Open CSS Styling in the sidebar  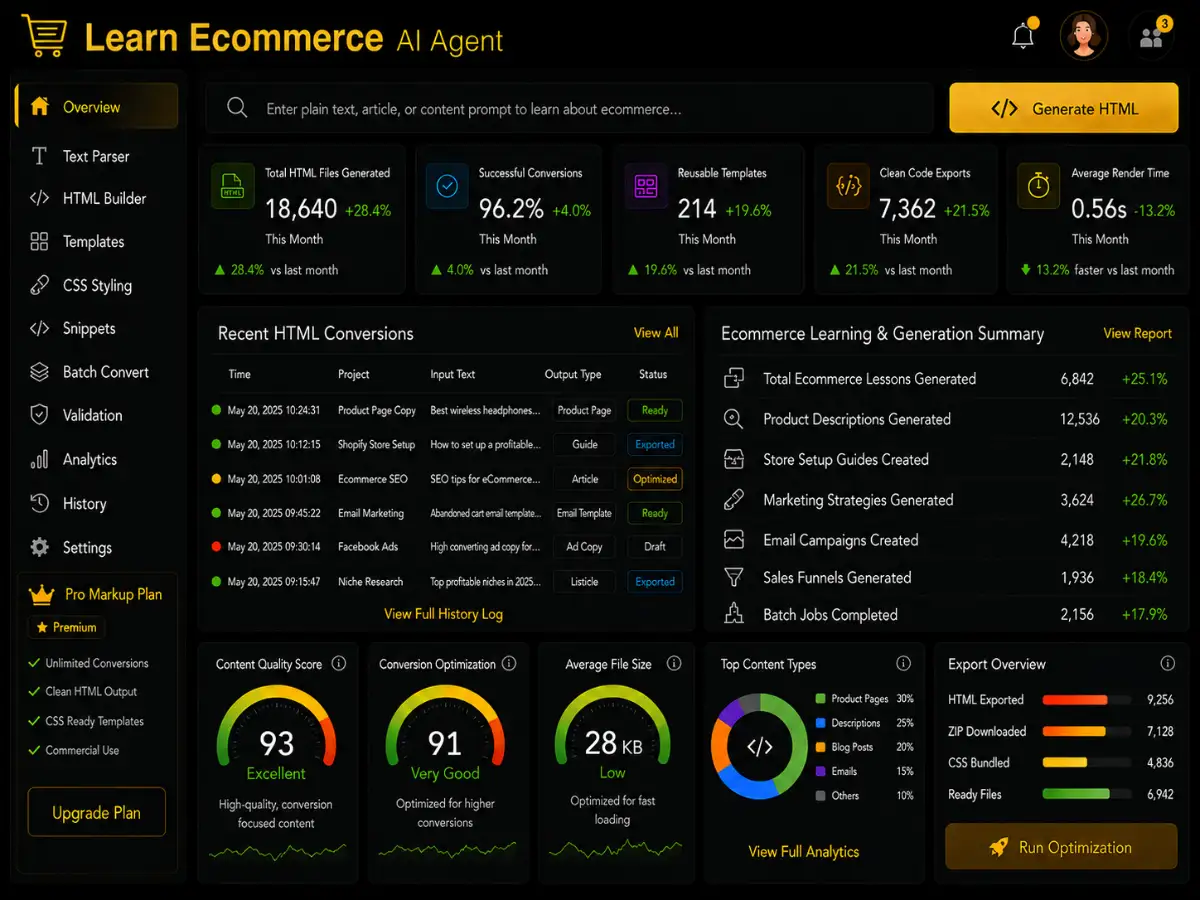[97, 285]
